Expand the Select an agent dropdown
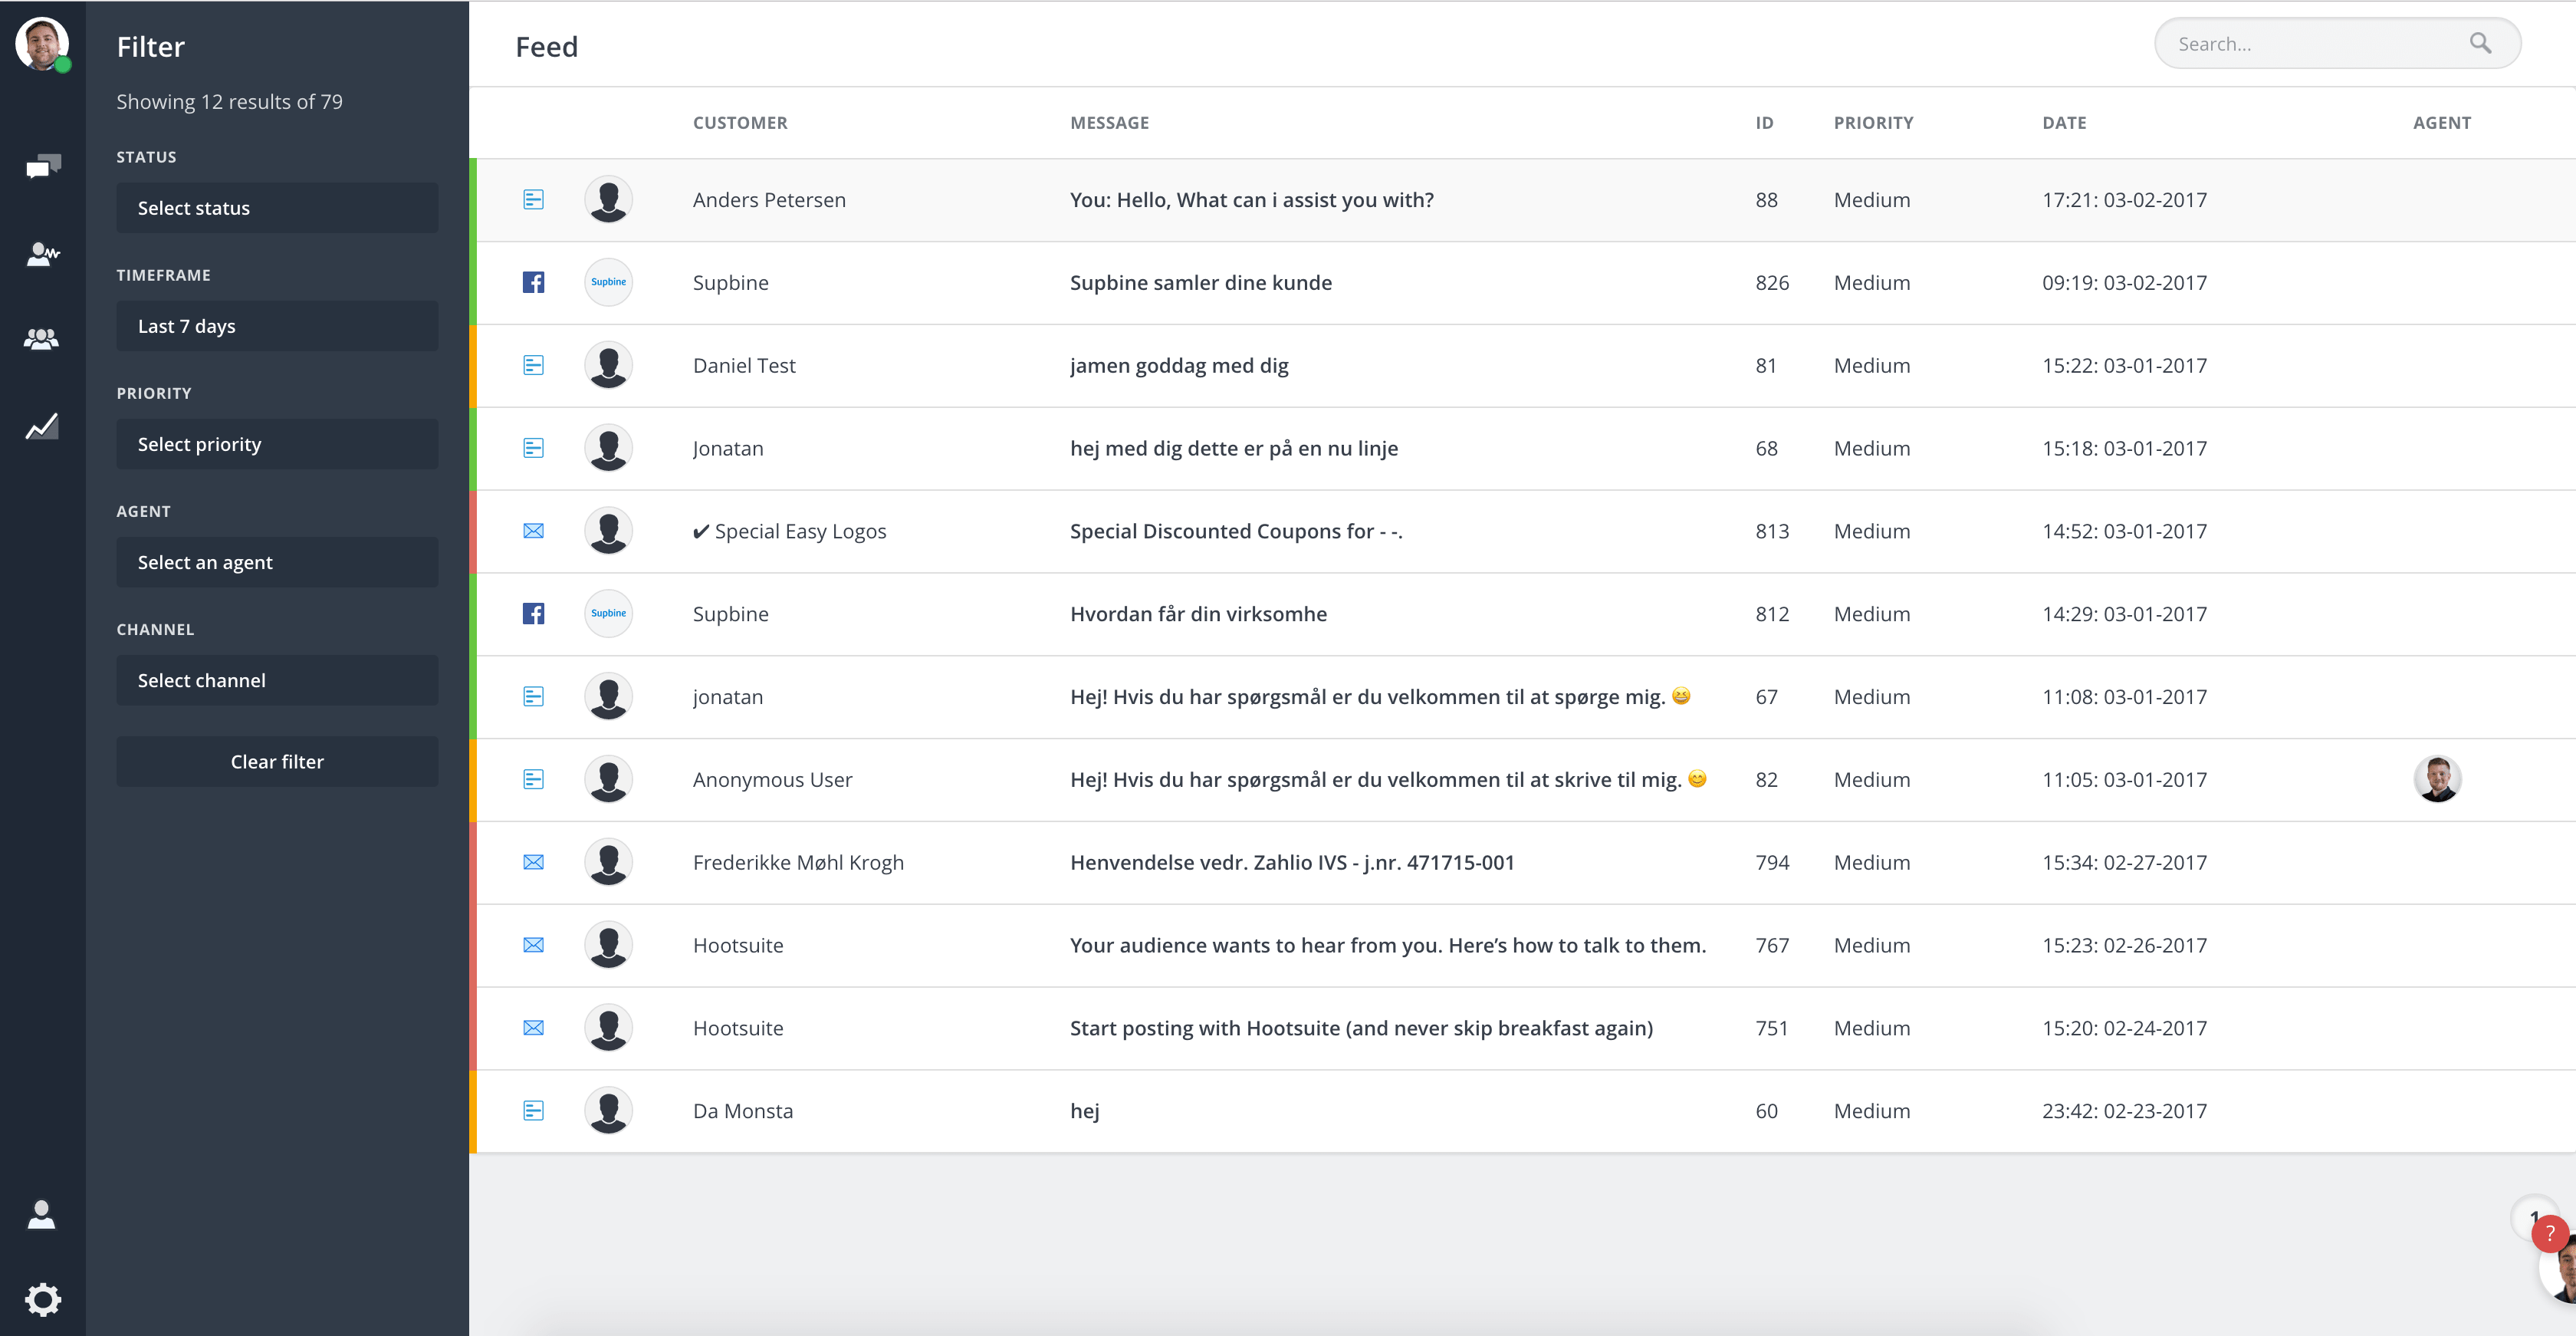Viewport: 2576px width, 1336px height. click(277, 562)
